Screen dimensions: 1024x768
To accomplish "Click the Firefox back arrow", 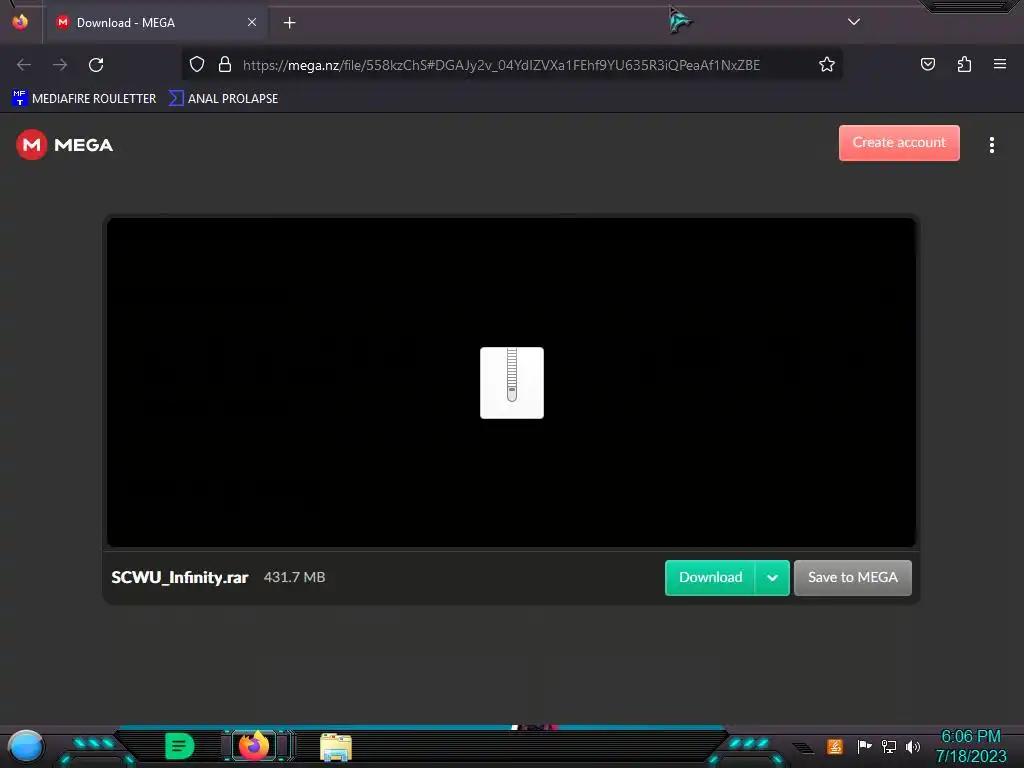I will pos(24,65).
